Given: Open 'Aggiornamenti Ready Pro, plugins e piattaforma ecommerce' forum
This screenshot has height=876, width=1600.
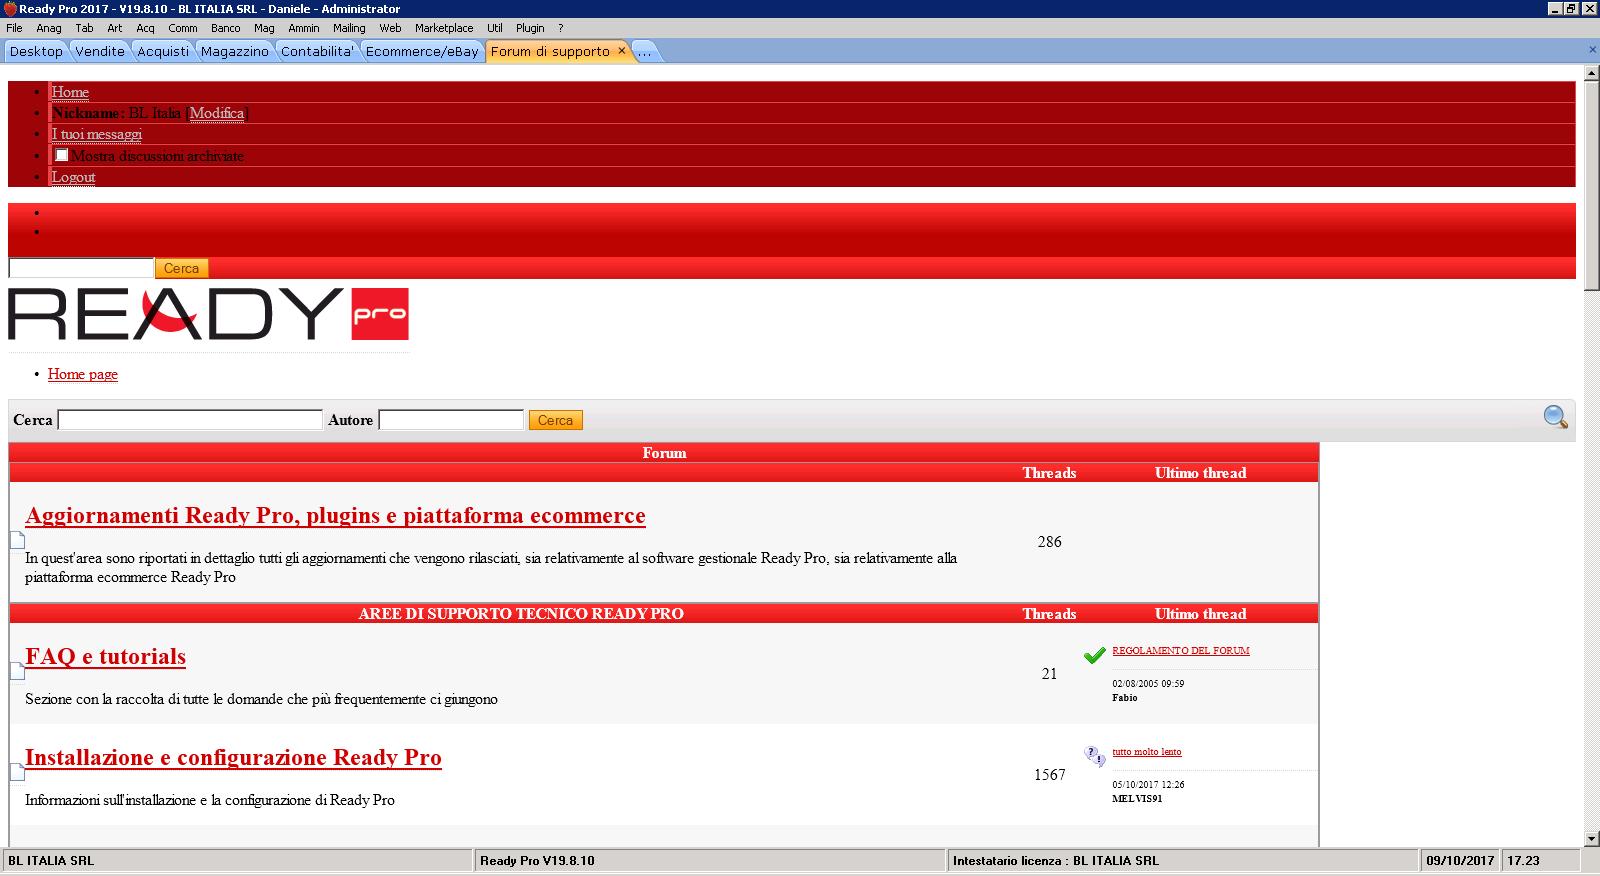Looking at the screenshot, I should pyautogui.click(x=335, y=515).
